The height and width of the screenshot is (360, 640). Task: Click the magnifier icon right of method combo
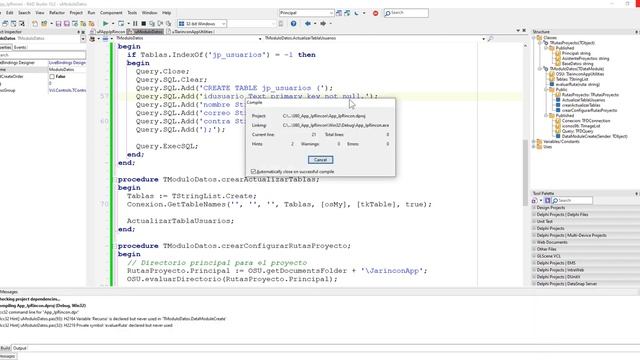click(x=490, y=38)
